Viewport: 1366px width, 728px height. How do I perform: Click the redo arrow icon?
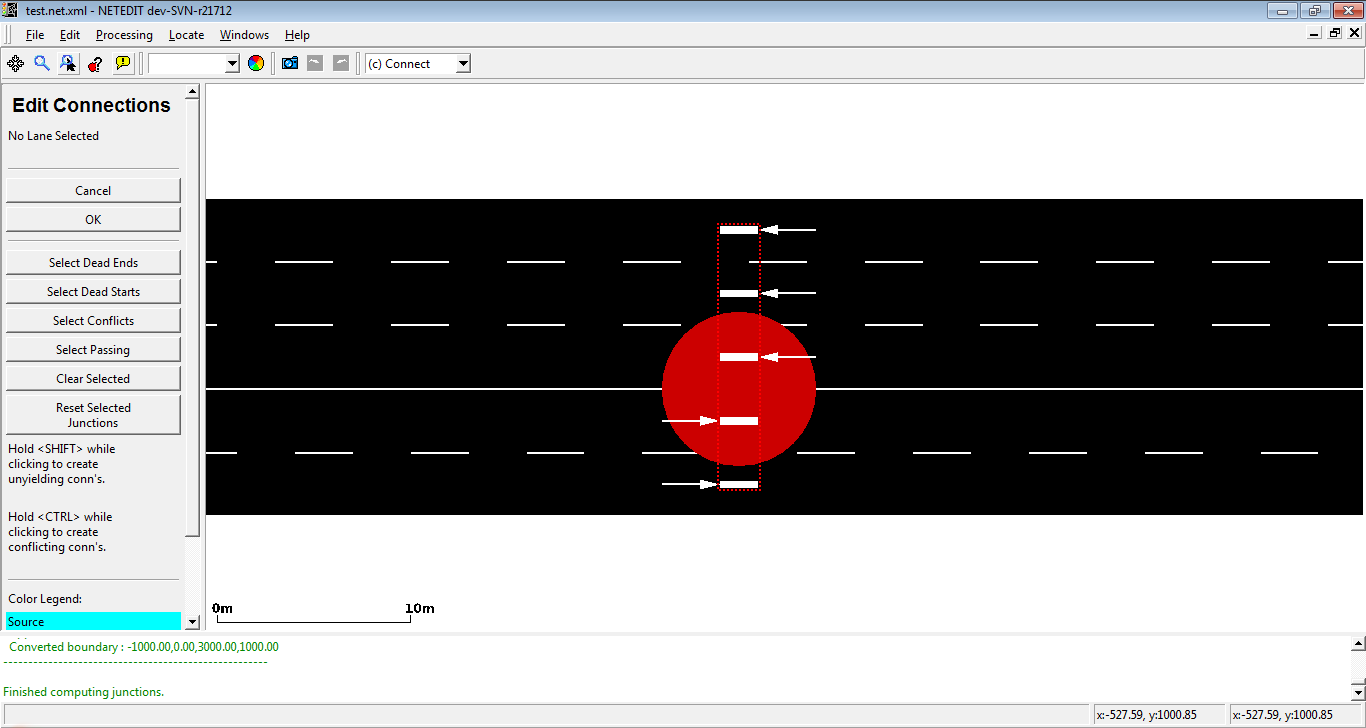click(x=341, y=63)
